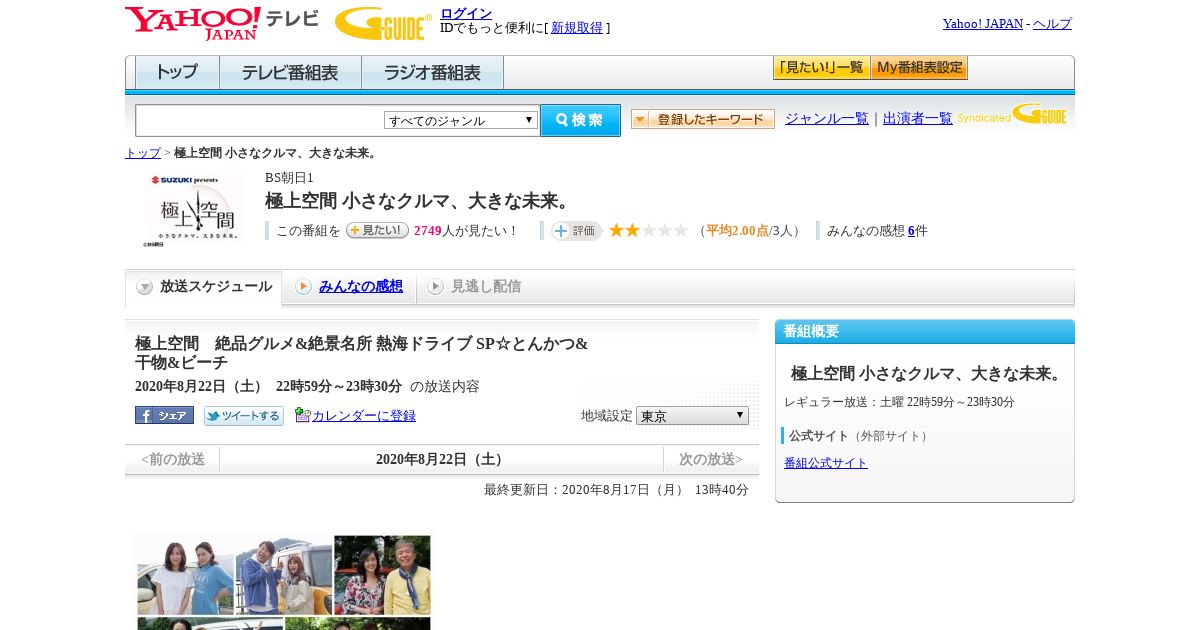The height and width of the screenshot is (630, 1200).
Task: Switch to みんなの感想 tab
Action: (x=360, y=286)
